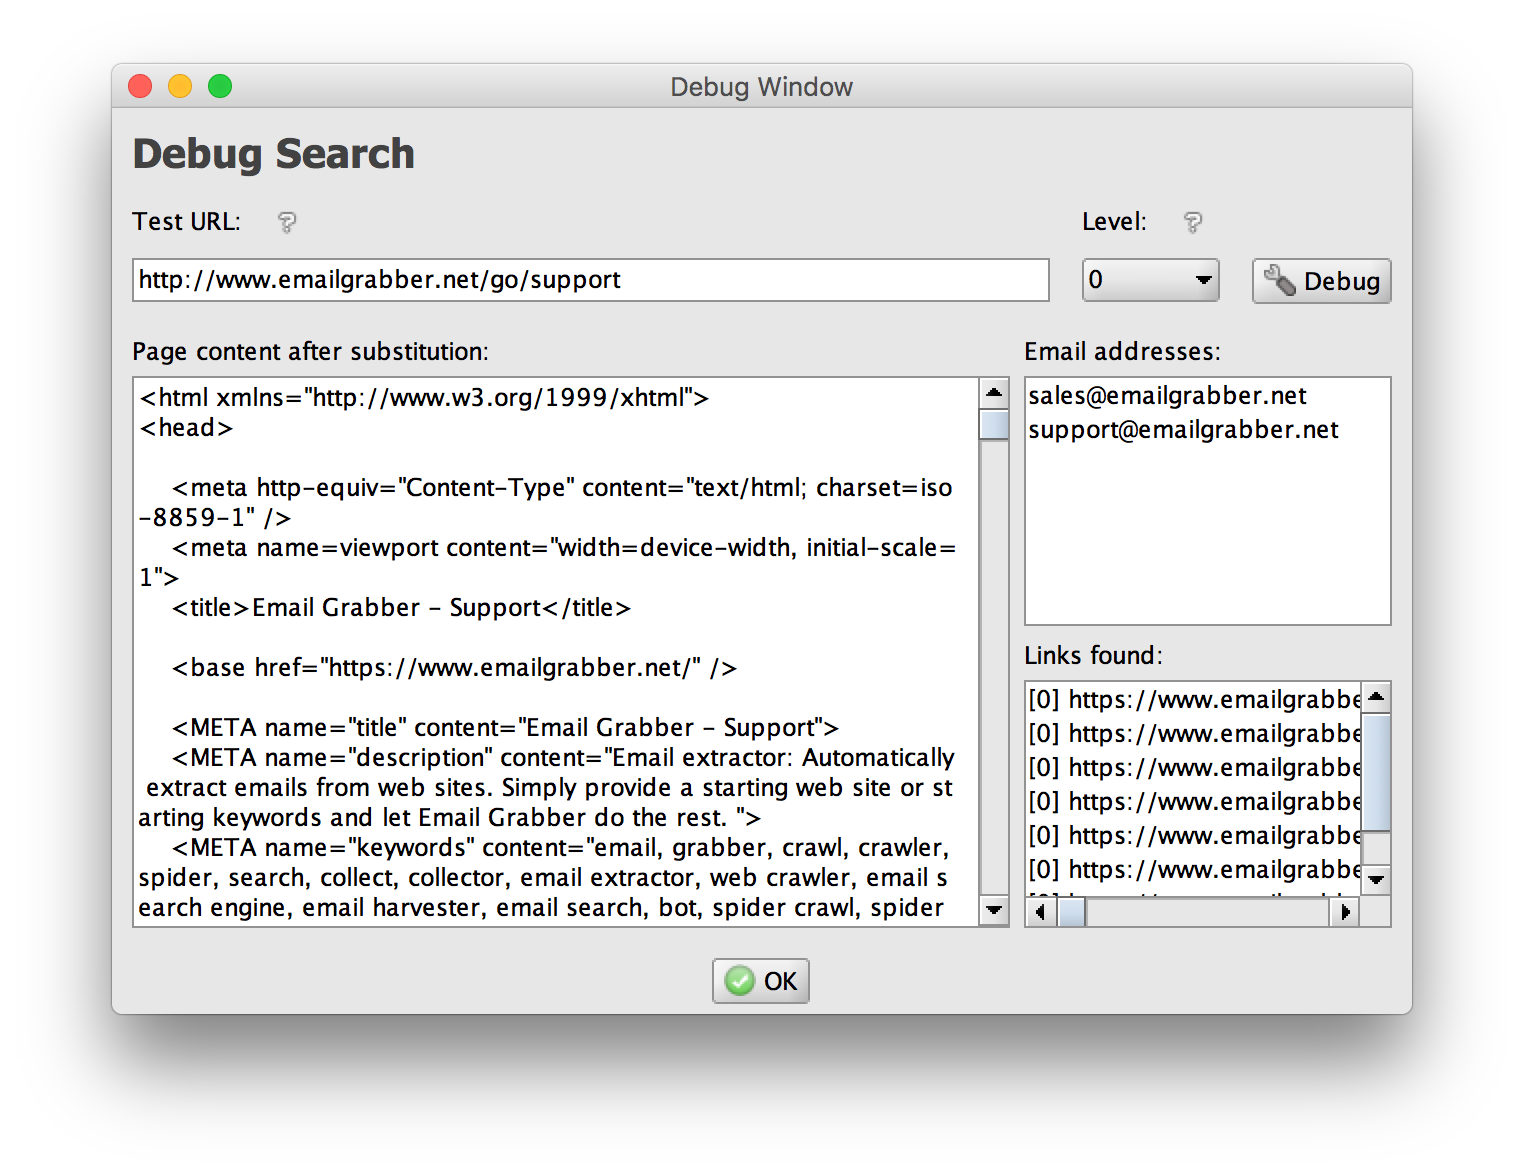Click the Links found scroll up arrow
The image size is (1524, 1174).
pos(1376,697)
